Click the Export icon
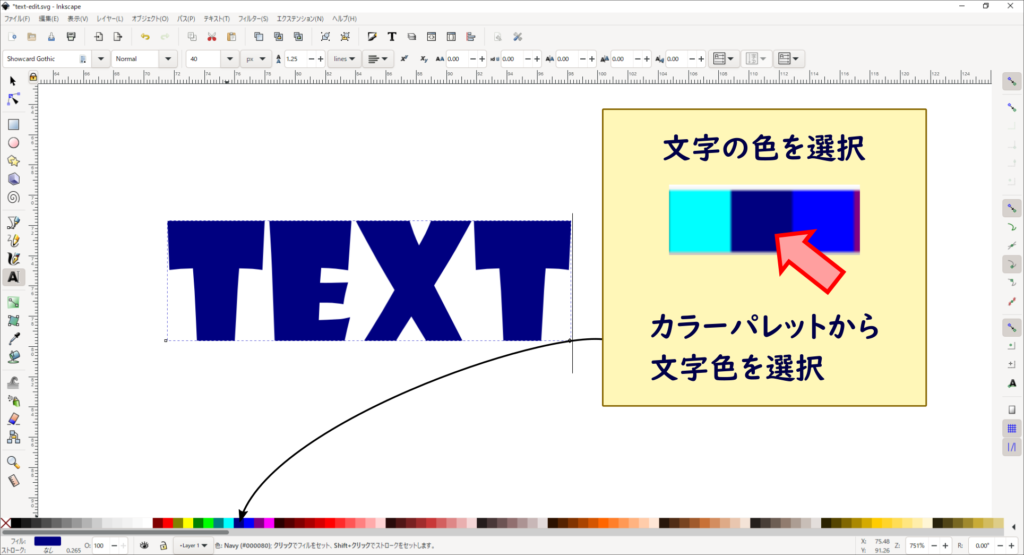Image resolution: width=1024 pixels, height=555 pixels. 118,37
